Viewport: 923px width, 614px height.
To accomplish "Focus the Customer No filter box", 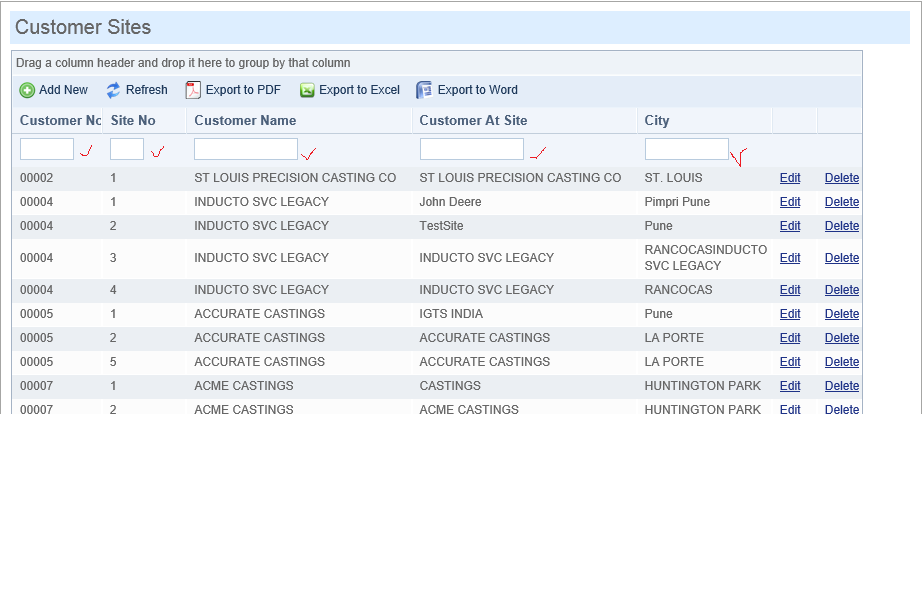I will point(47,149).
